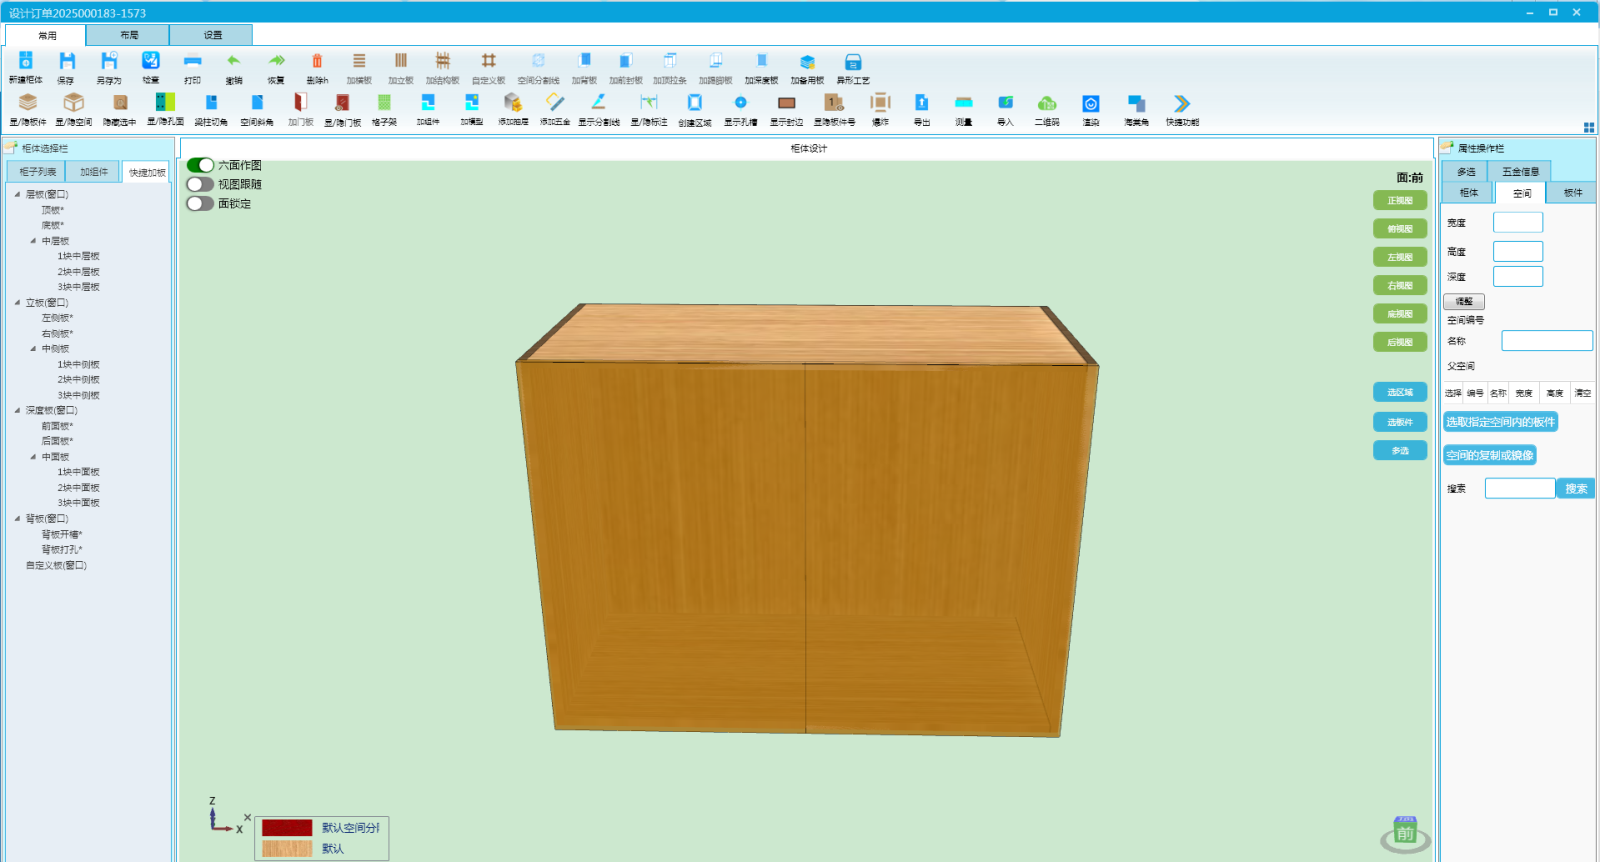Click the 二维码 QR code icon
The height and width of the screenshot is (862, 1600).
(1047, 102)
